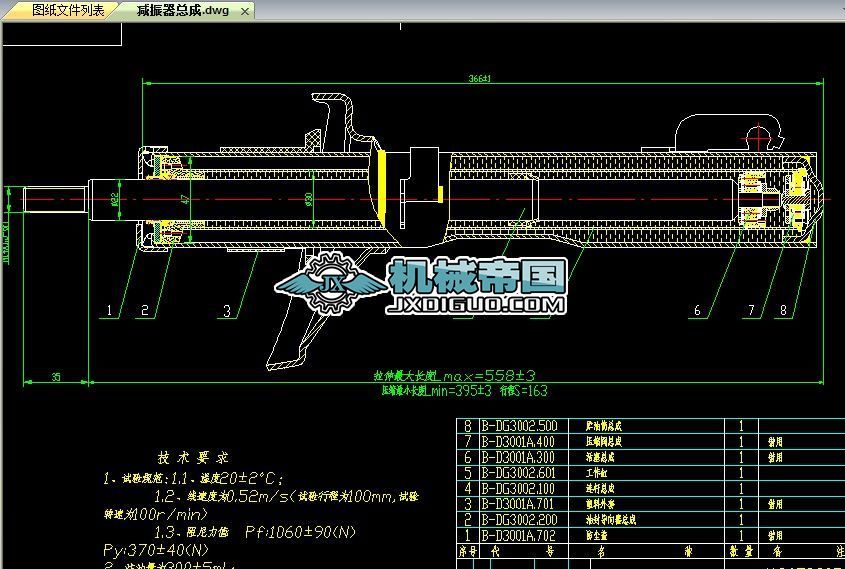Click the callout number 6 label
Screen dimensions: 845x569
tap(697, 310)
